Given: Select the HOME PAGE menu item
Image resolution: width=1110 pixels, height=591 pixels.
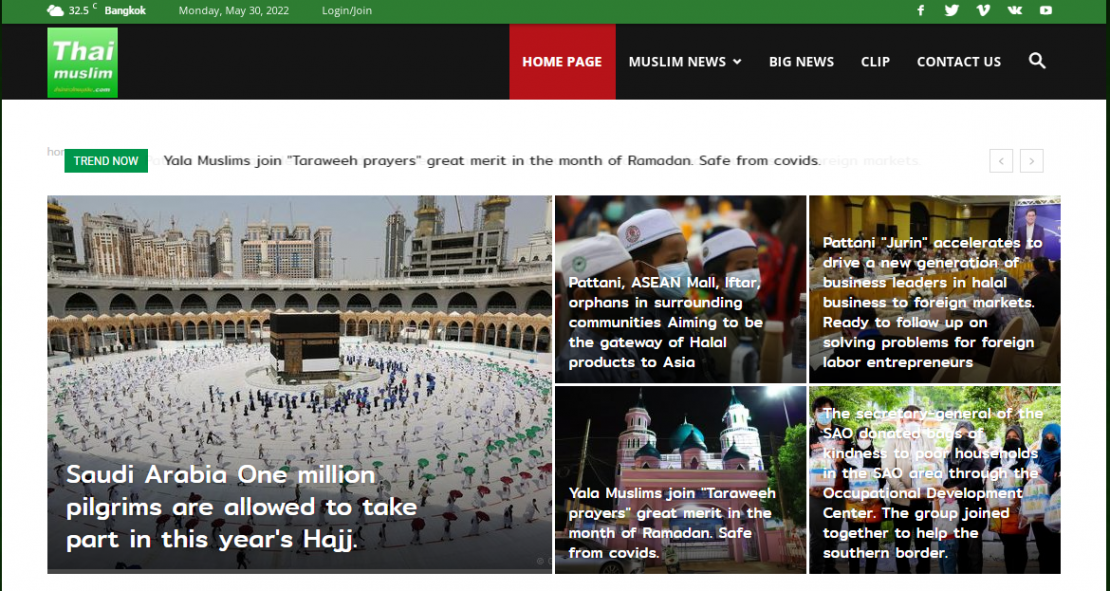Looking at the screenshot, I should (x=562, y=61).
